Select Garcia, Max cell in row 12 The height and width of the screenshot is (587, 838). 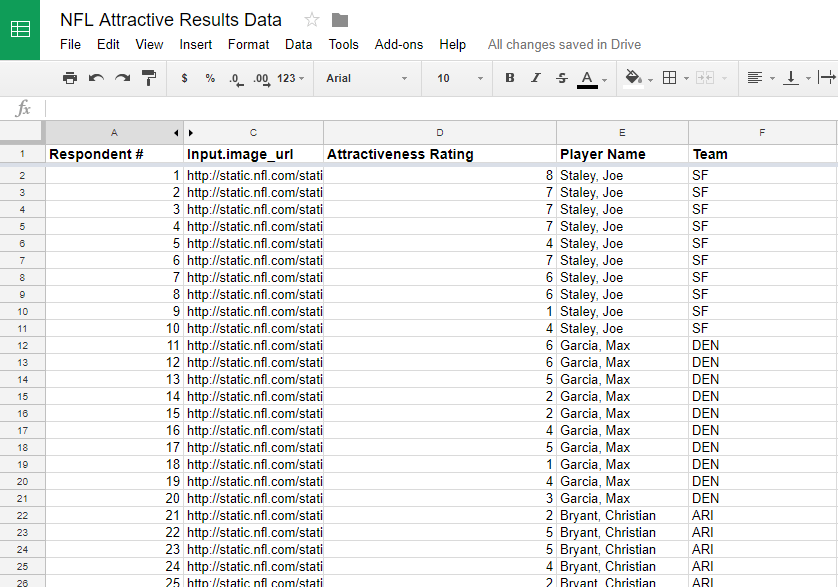point(622,345)
